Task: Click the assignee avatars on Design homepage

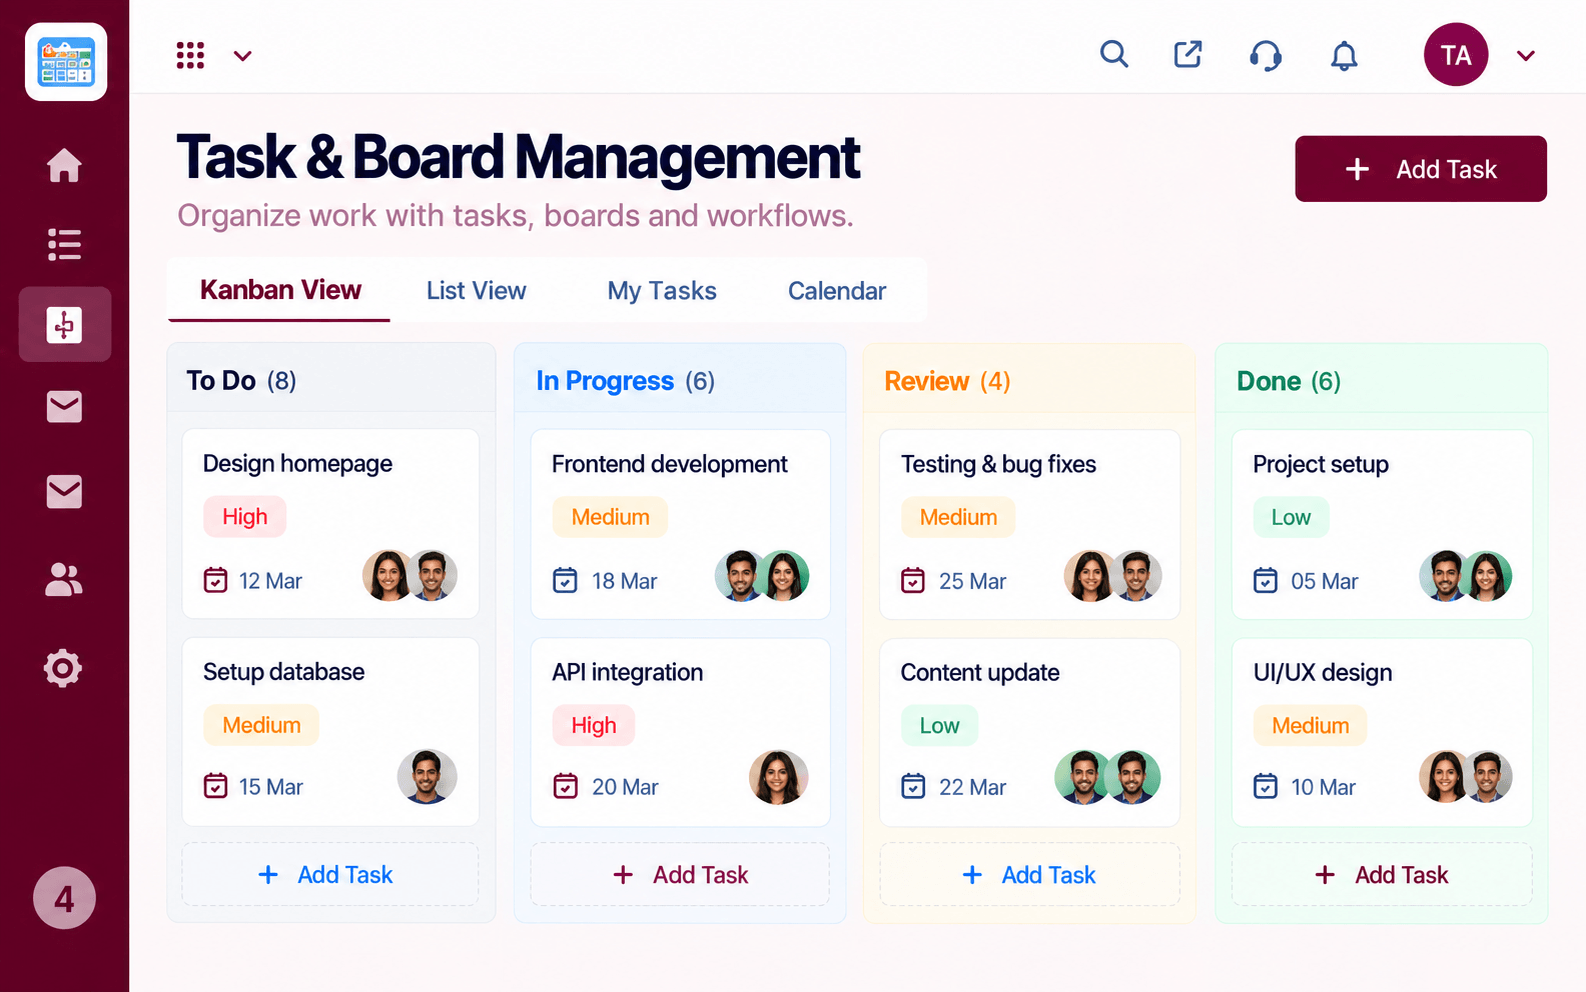Action: [410, 575]
